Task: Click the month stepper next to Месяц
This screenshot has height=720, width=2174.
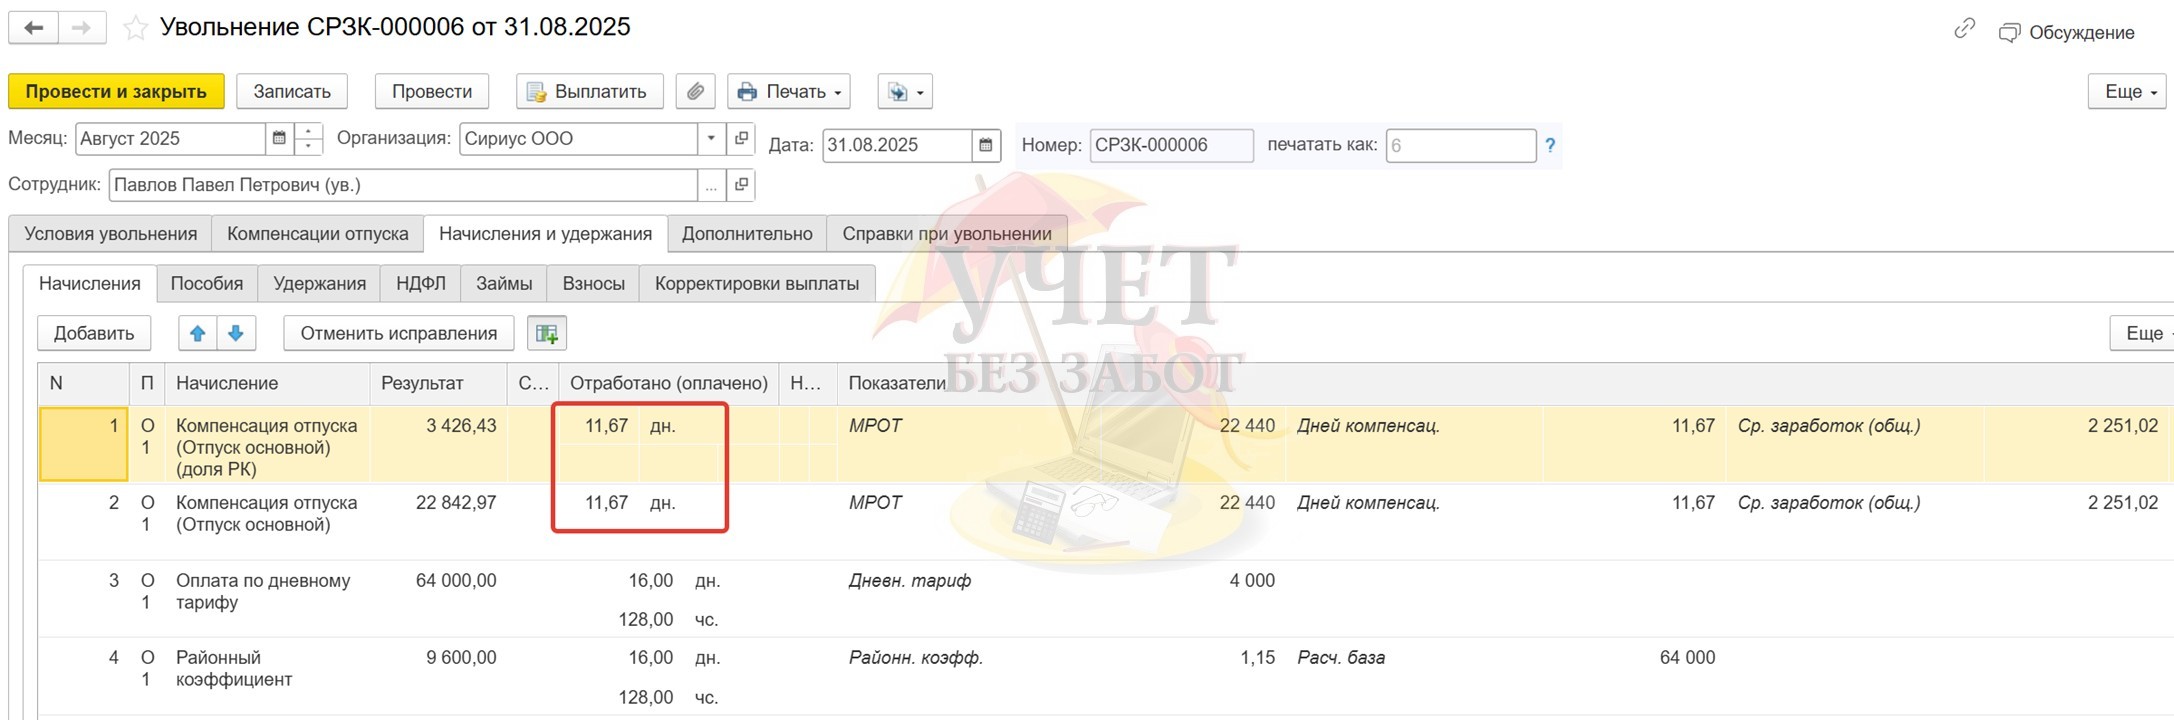Action: click(x=309, y=139)
